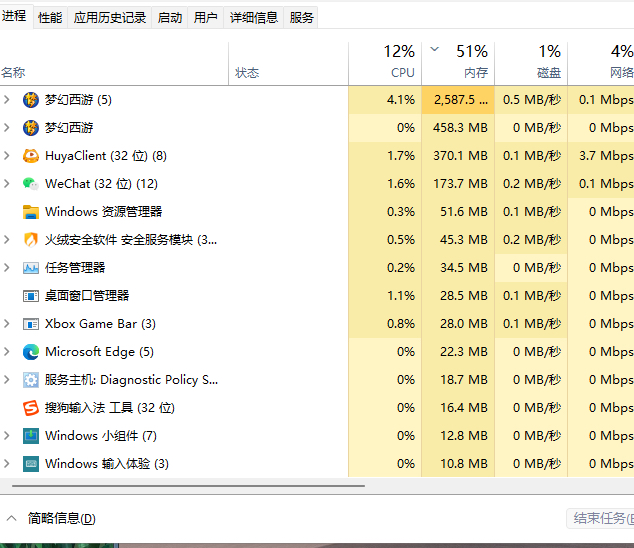
Task: Expand the single 梦幻西游 process row
Action: pyautogui.click(x=6, y=127)
